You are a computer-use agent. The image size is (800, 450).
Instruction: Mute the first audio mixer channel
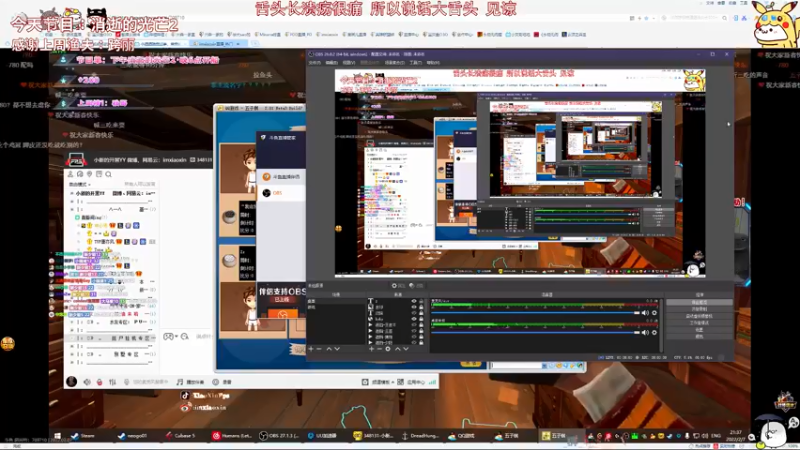click(x=645, y=313)
